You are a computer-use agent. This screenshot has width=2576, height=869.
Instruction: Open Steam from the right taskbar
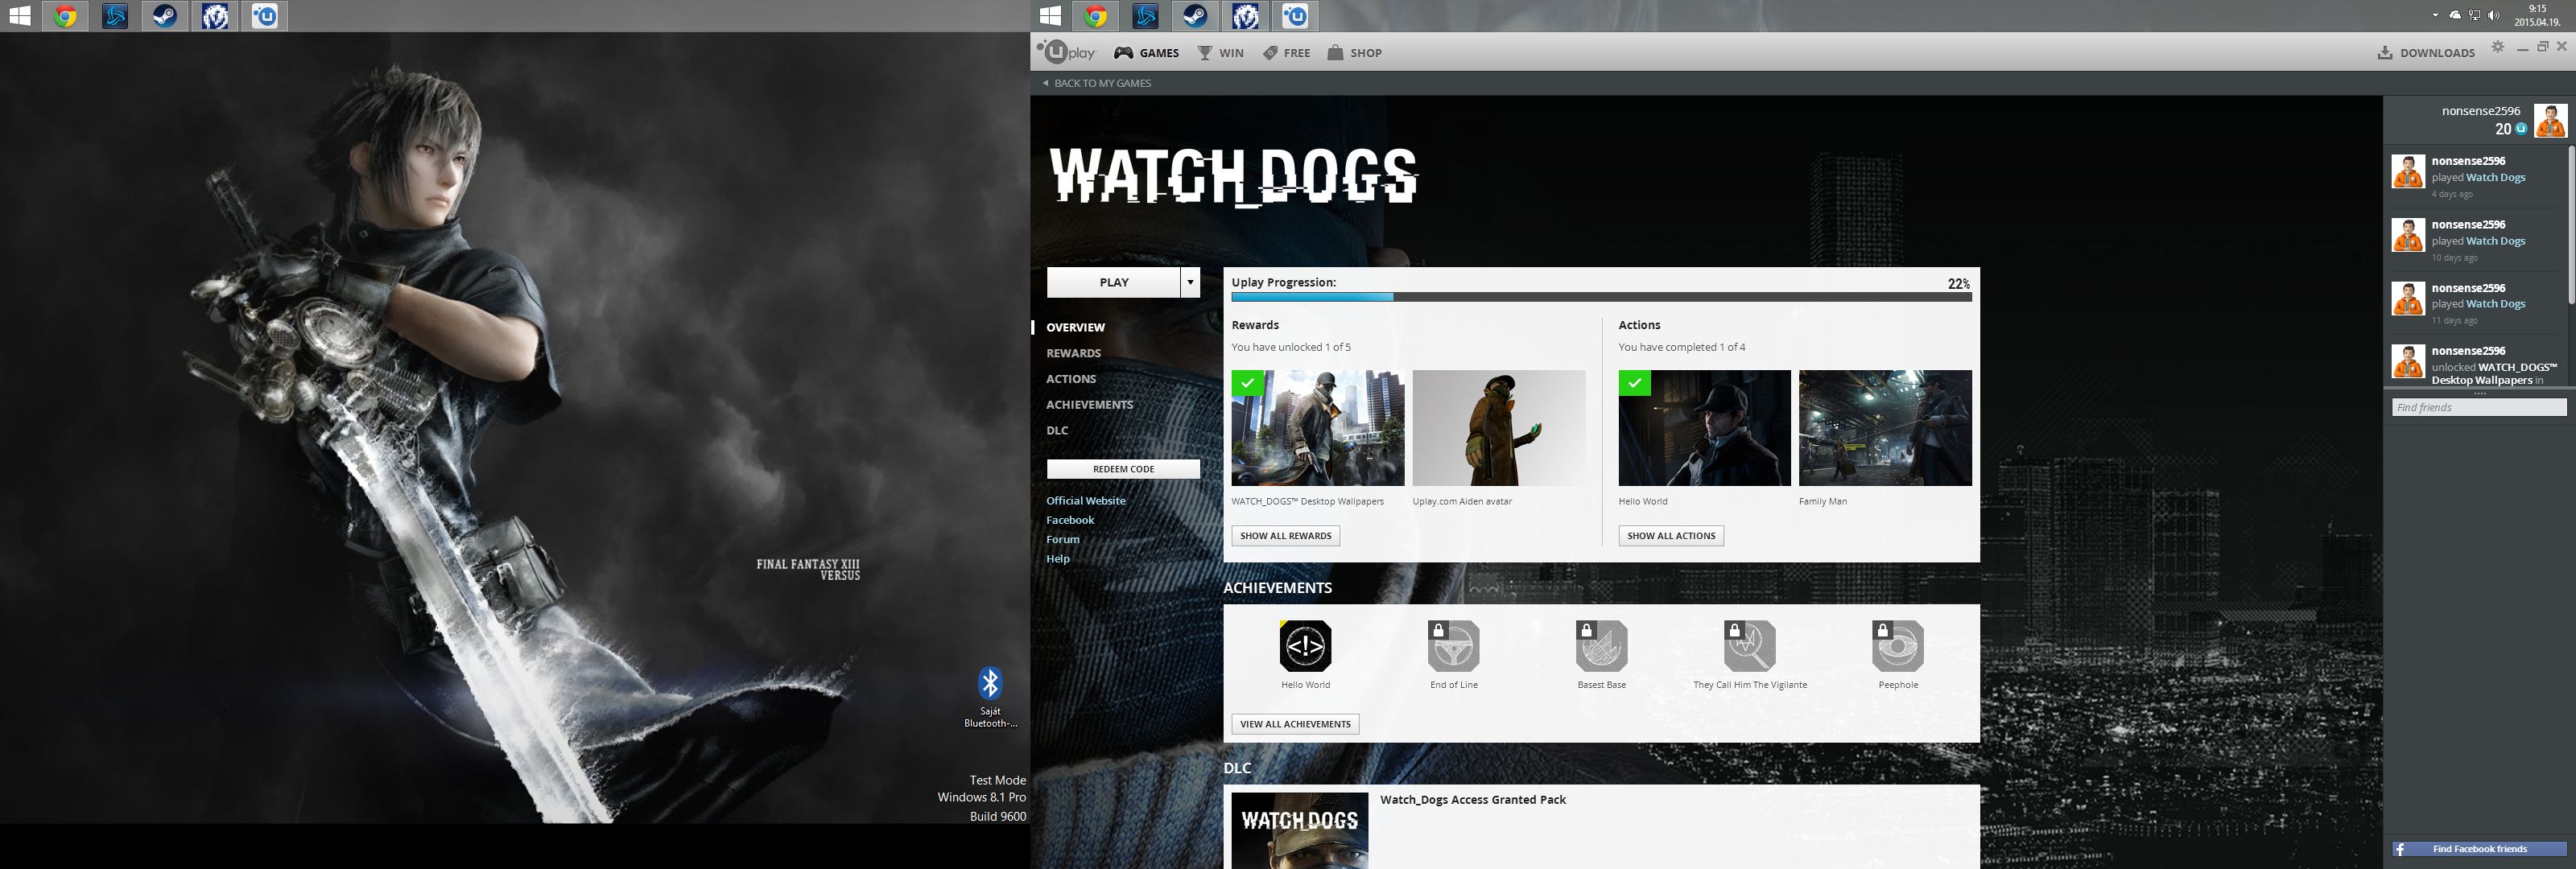[x=1195, y=16]
